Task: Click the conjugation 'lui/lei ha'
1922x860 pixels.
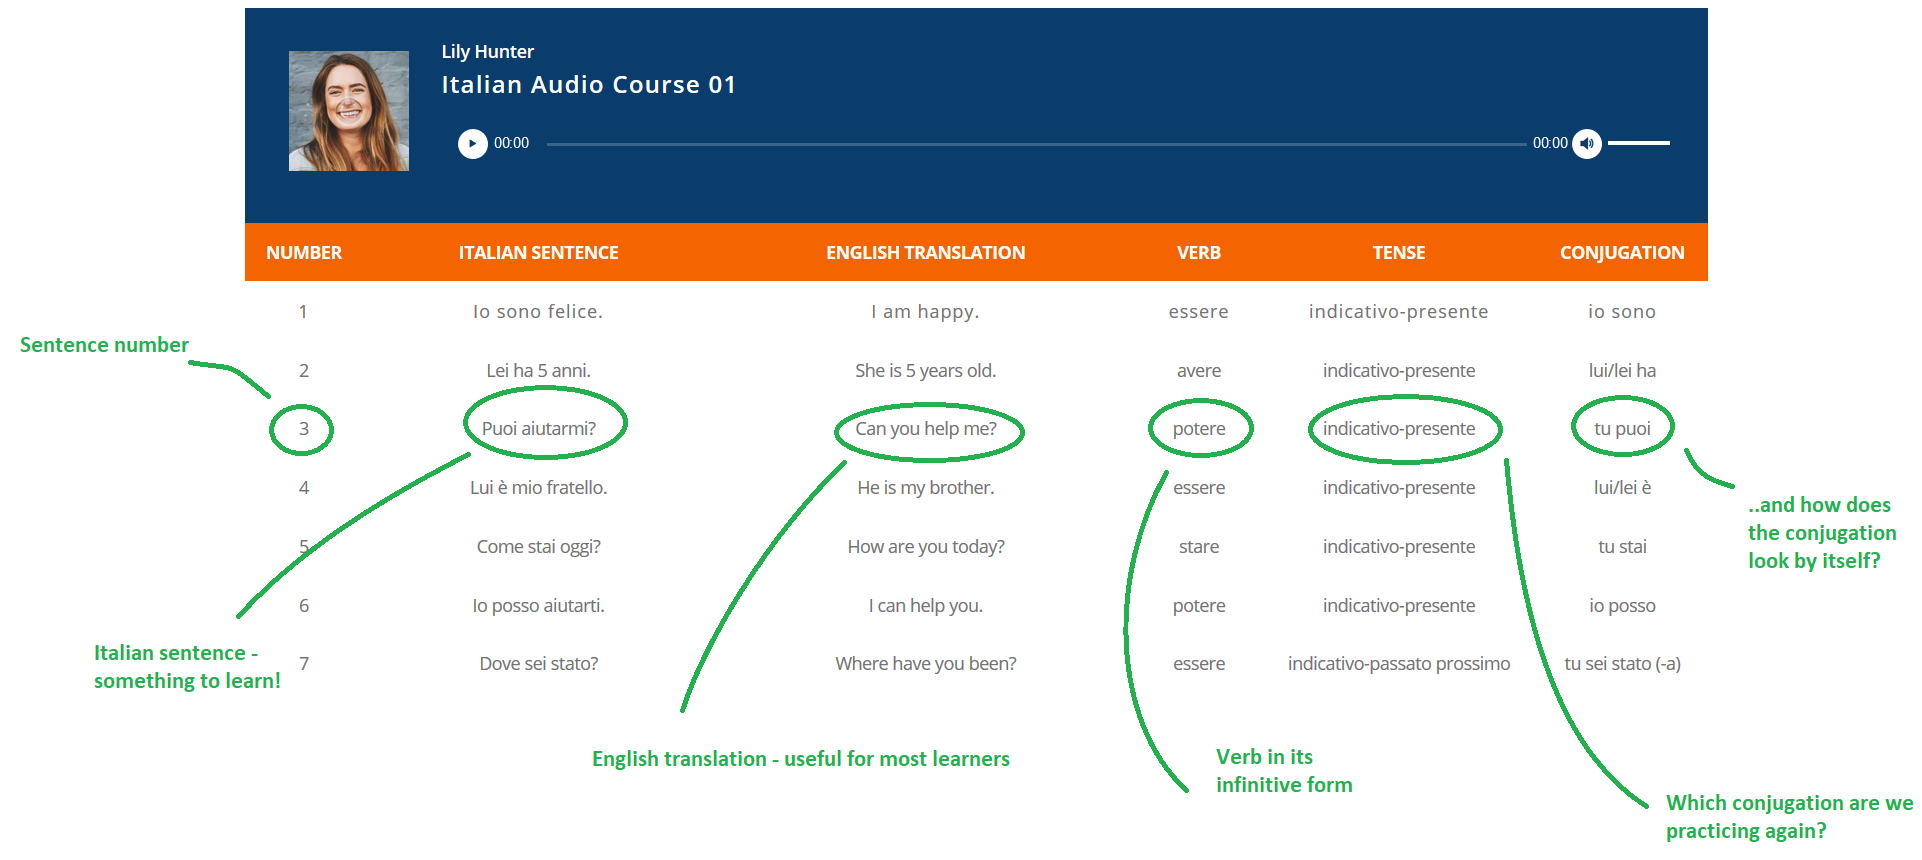Action: pos(1622,371)
